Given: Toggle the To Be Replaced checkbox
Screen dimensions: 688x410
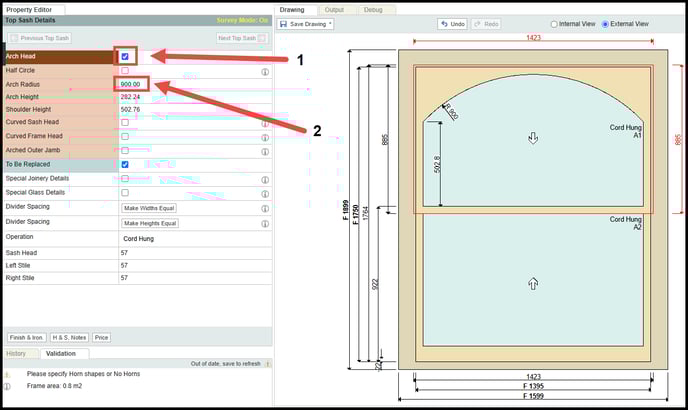Looking at the screenshot, I should [125, 164].
